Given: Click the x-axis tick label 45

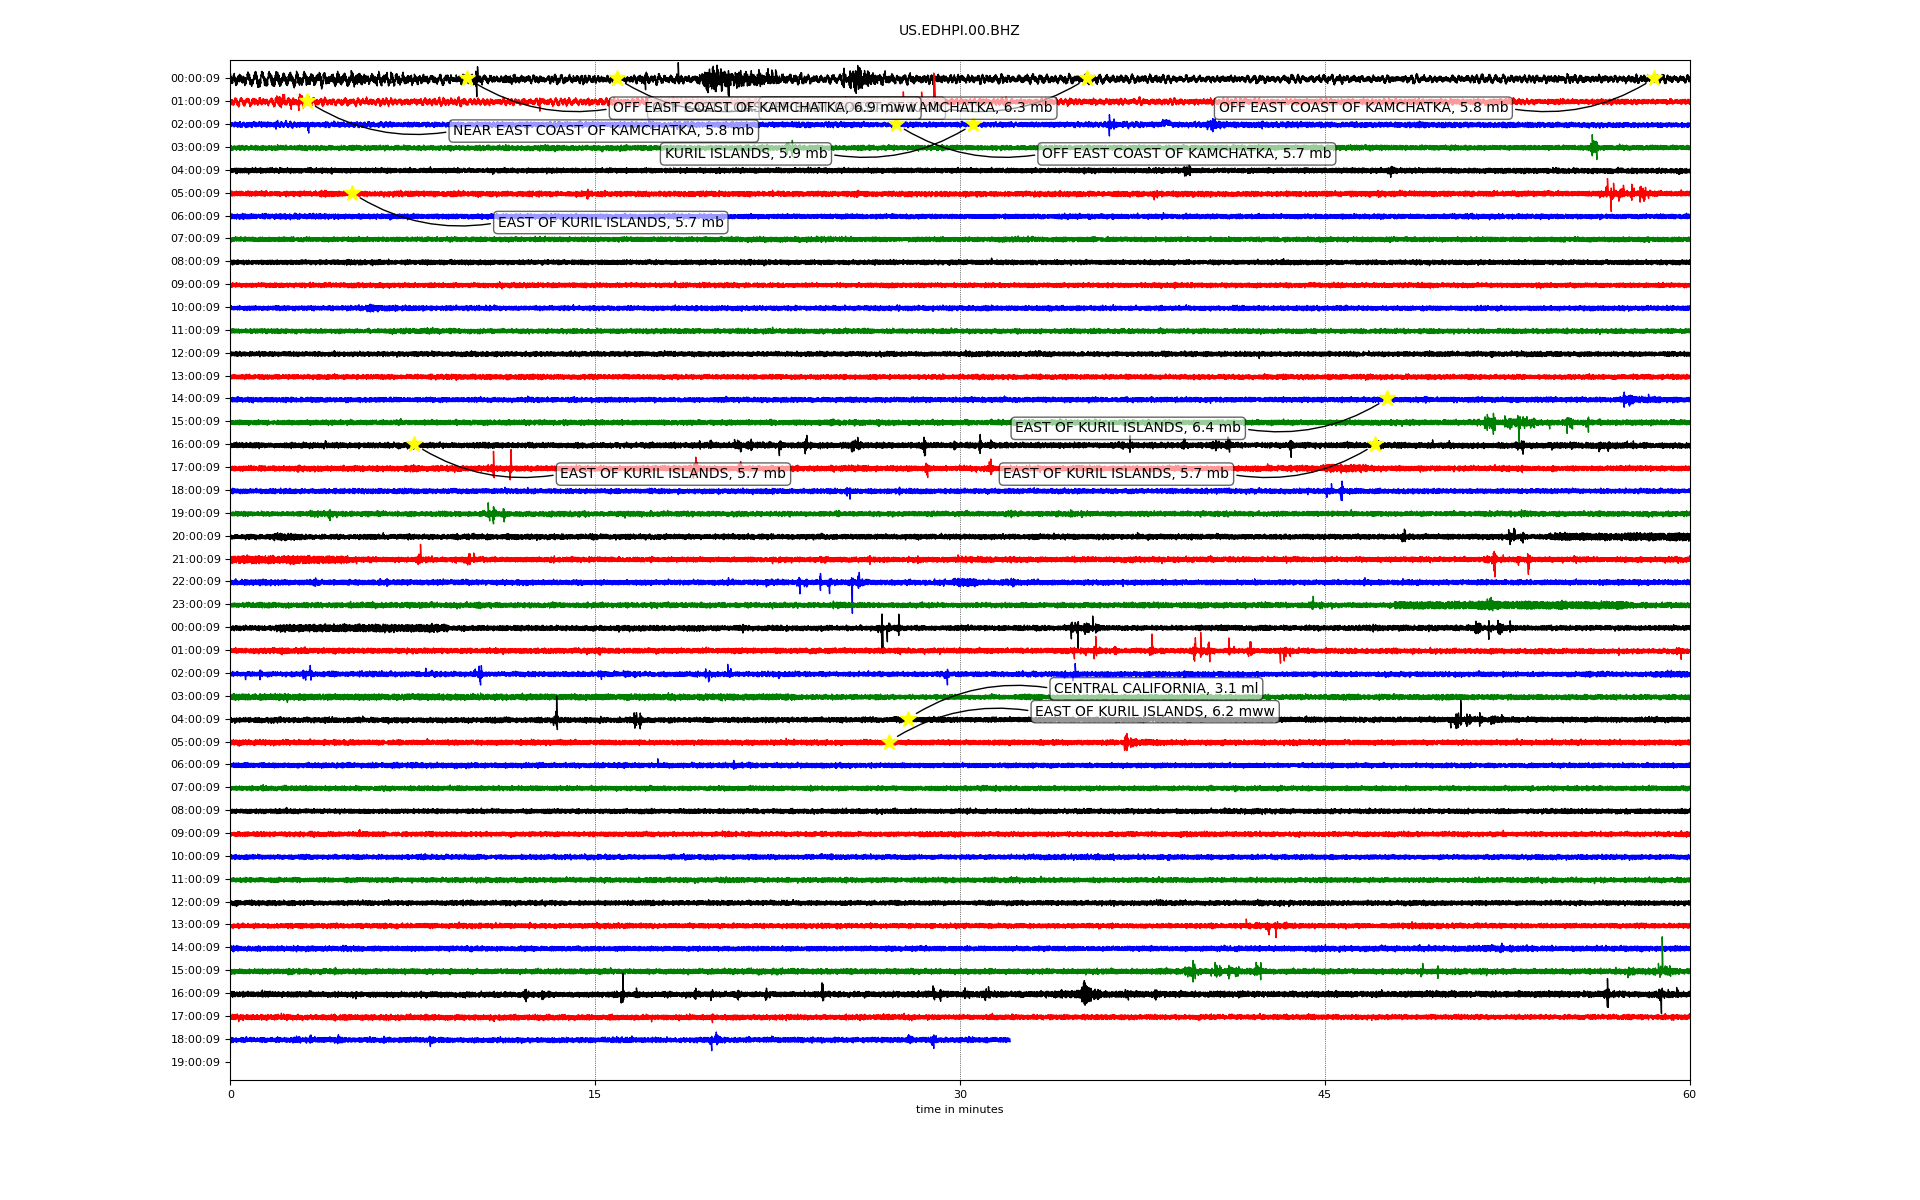Looking at the screenshot, I should 1325,1094.
